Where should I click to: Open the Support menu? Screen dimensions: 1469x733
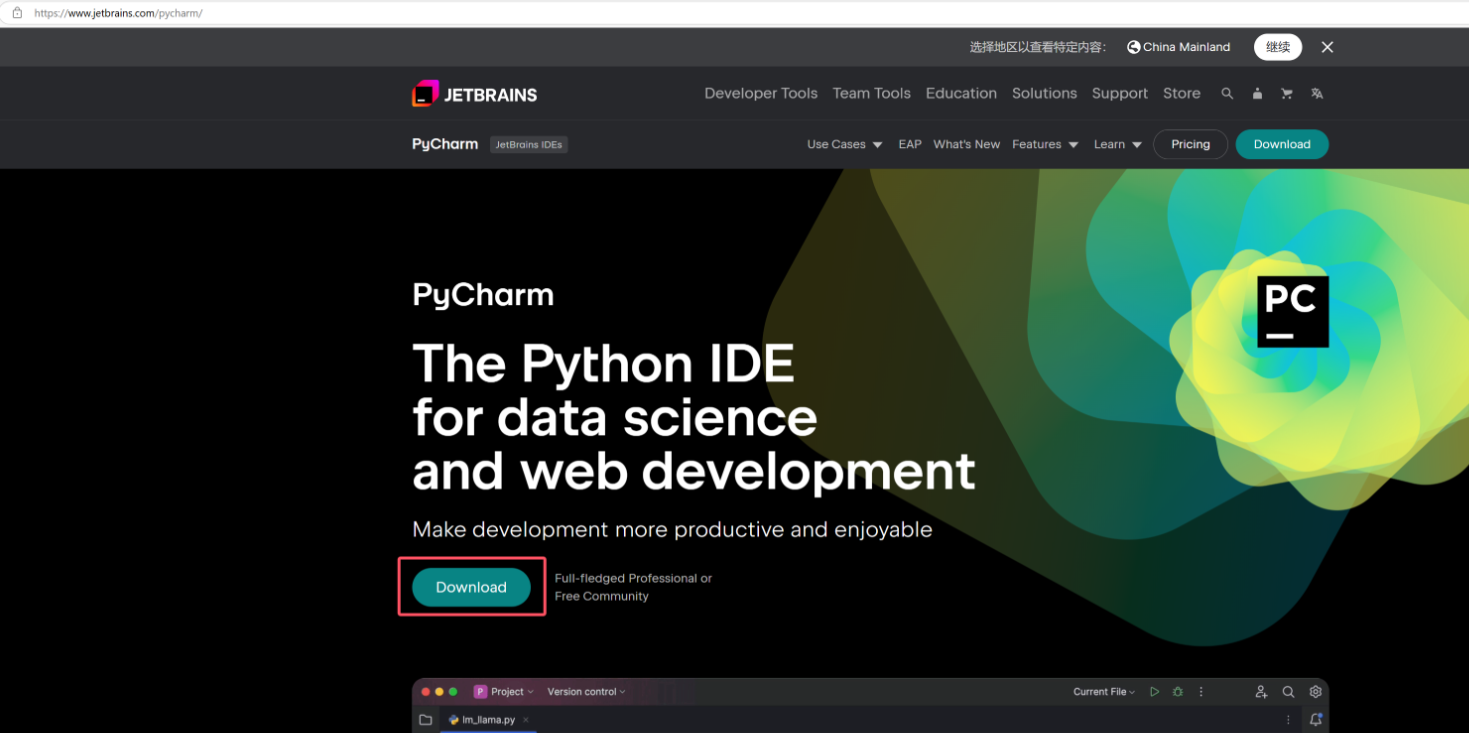[1120, 93]
